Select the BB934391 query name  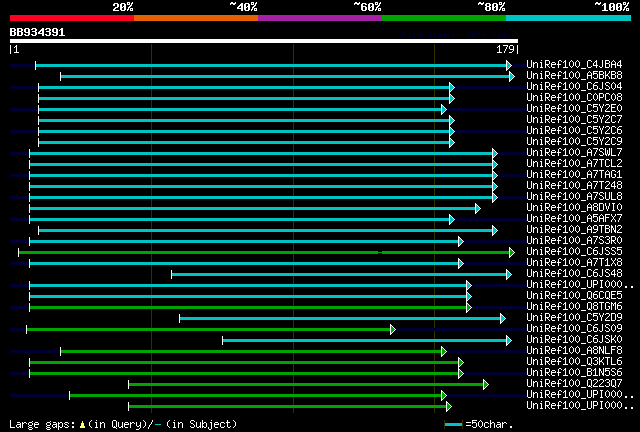(x=37, y=32)
